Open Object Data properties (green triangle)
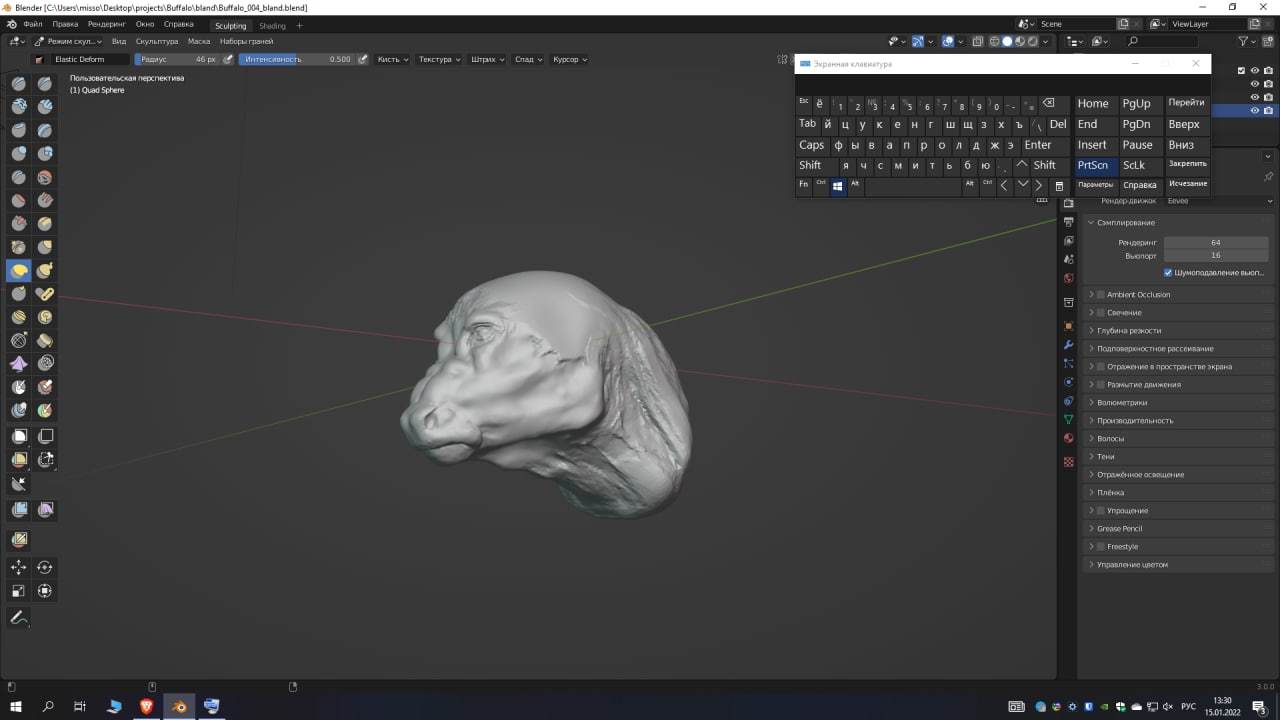The width and height of the screenshot is (1280, 720). 1068,419
